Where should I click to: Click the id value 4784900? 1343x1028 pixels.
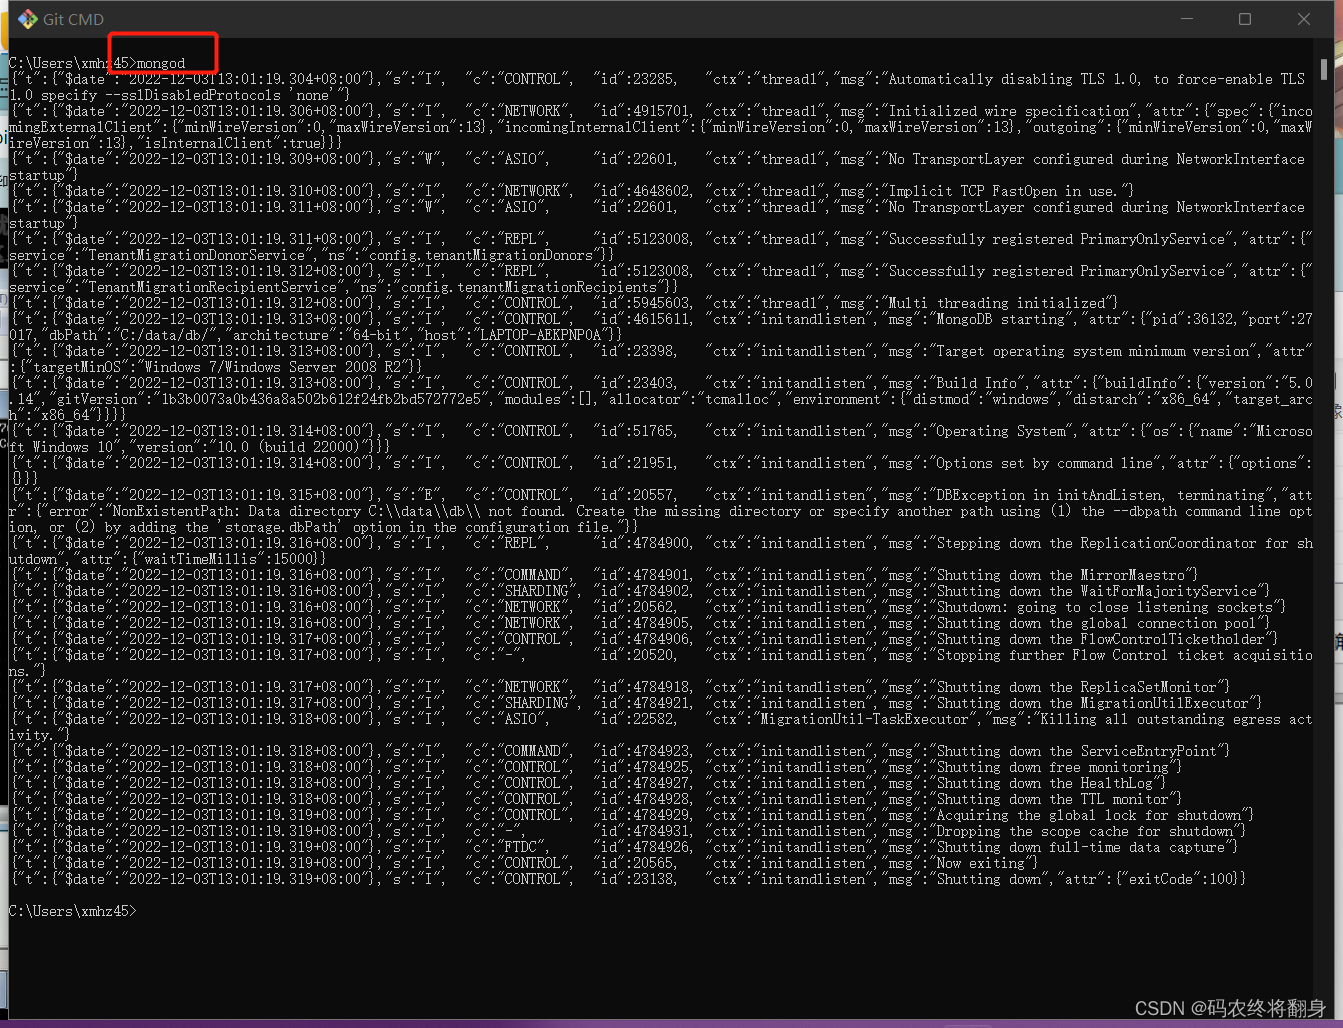[661, 543]
